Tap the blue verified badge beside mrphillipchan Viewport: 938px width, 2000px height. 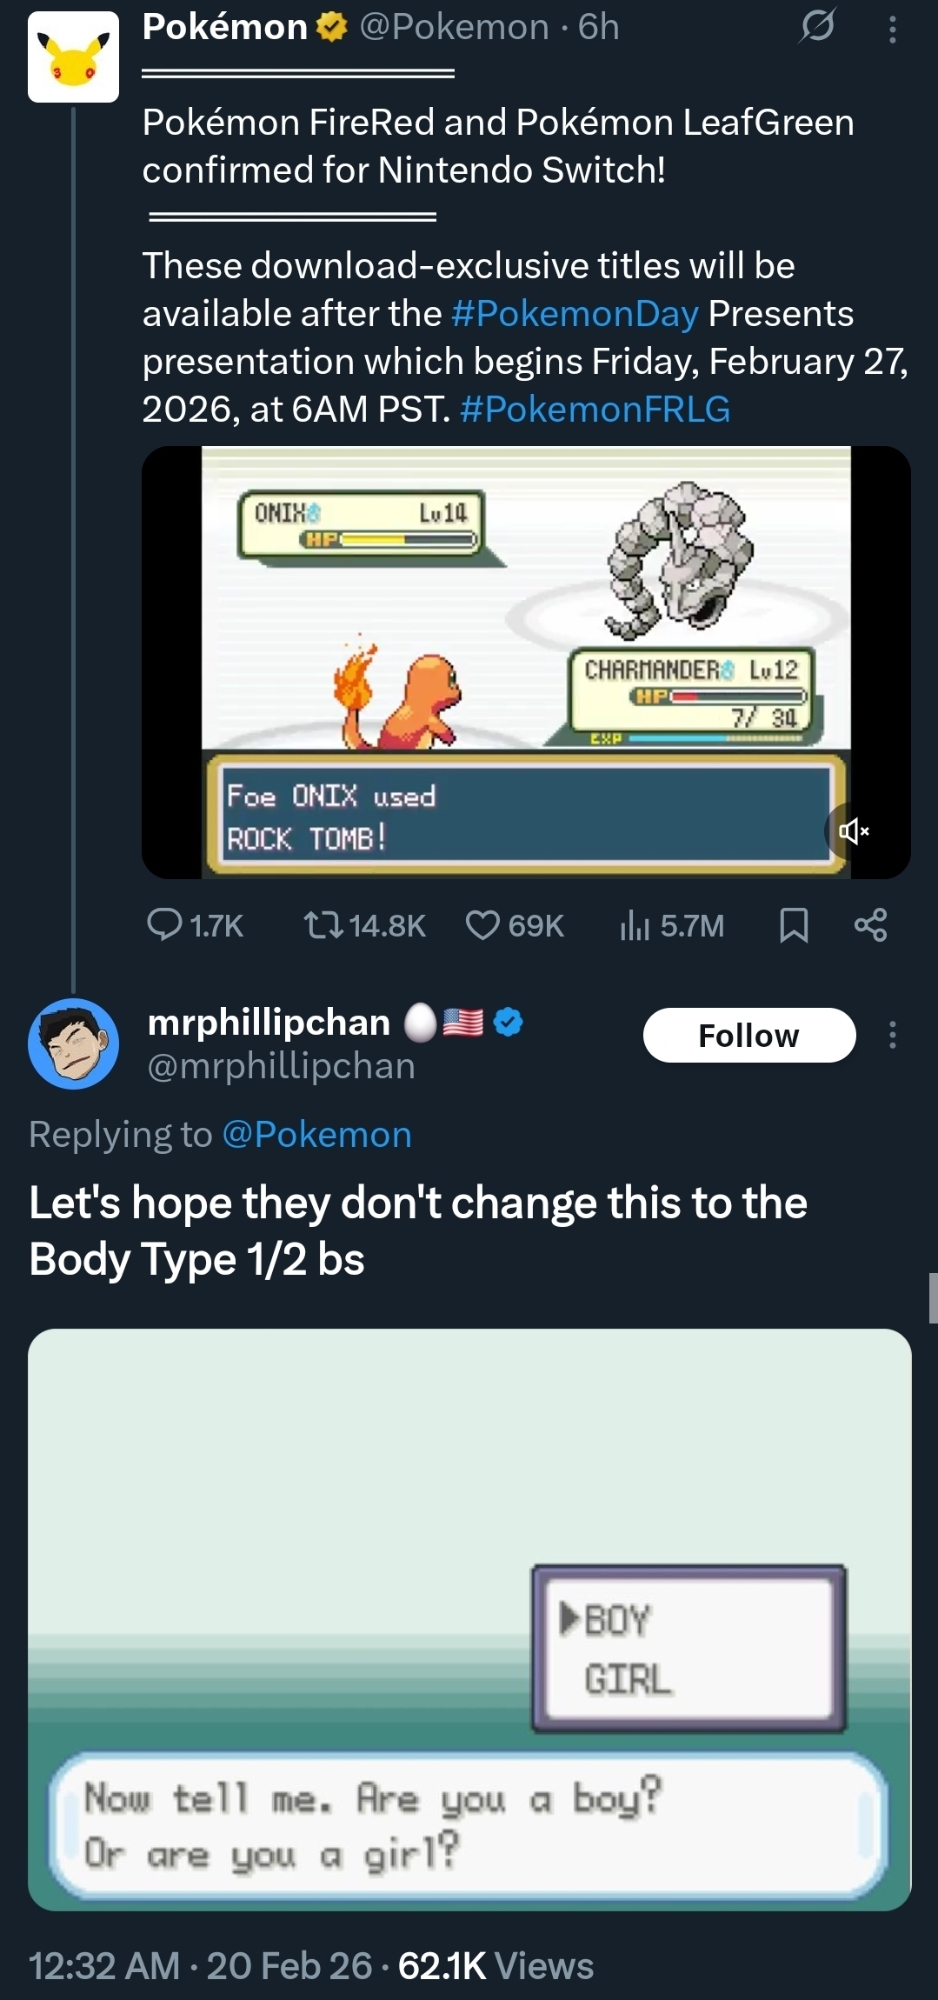point(509,1022)
